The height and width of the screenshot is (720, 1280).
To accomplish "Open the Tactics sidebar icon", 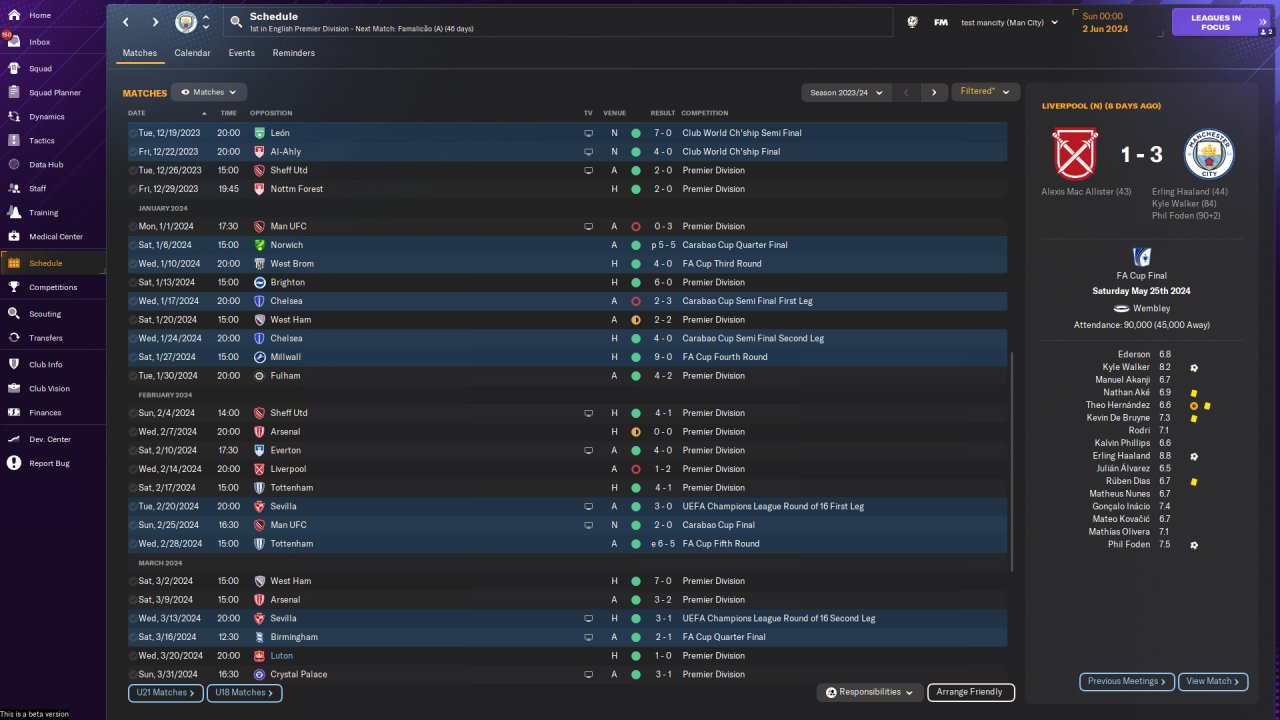I will coord(14,140).
